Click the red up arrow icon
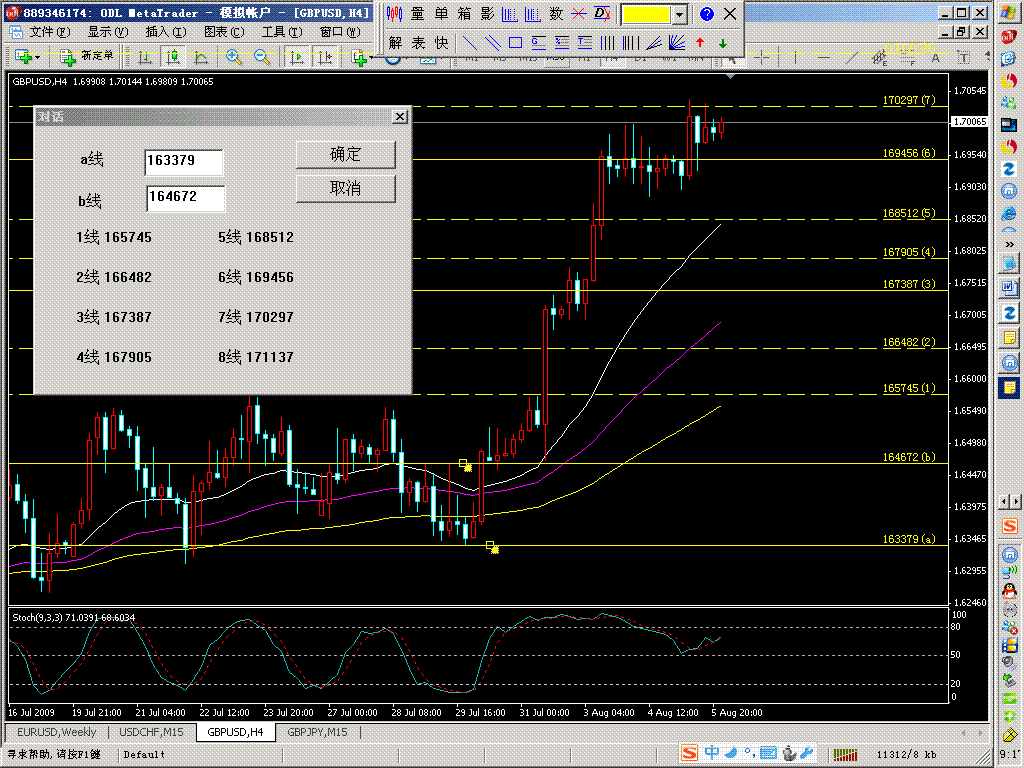The image size is (1024, 768). pos(700,43)
